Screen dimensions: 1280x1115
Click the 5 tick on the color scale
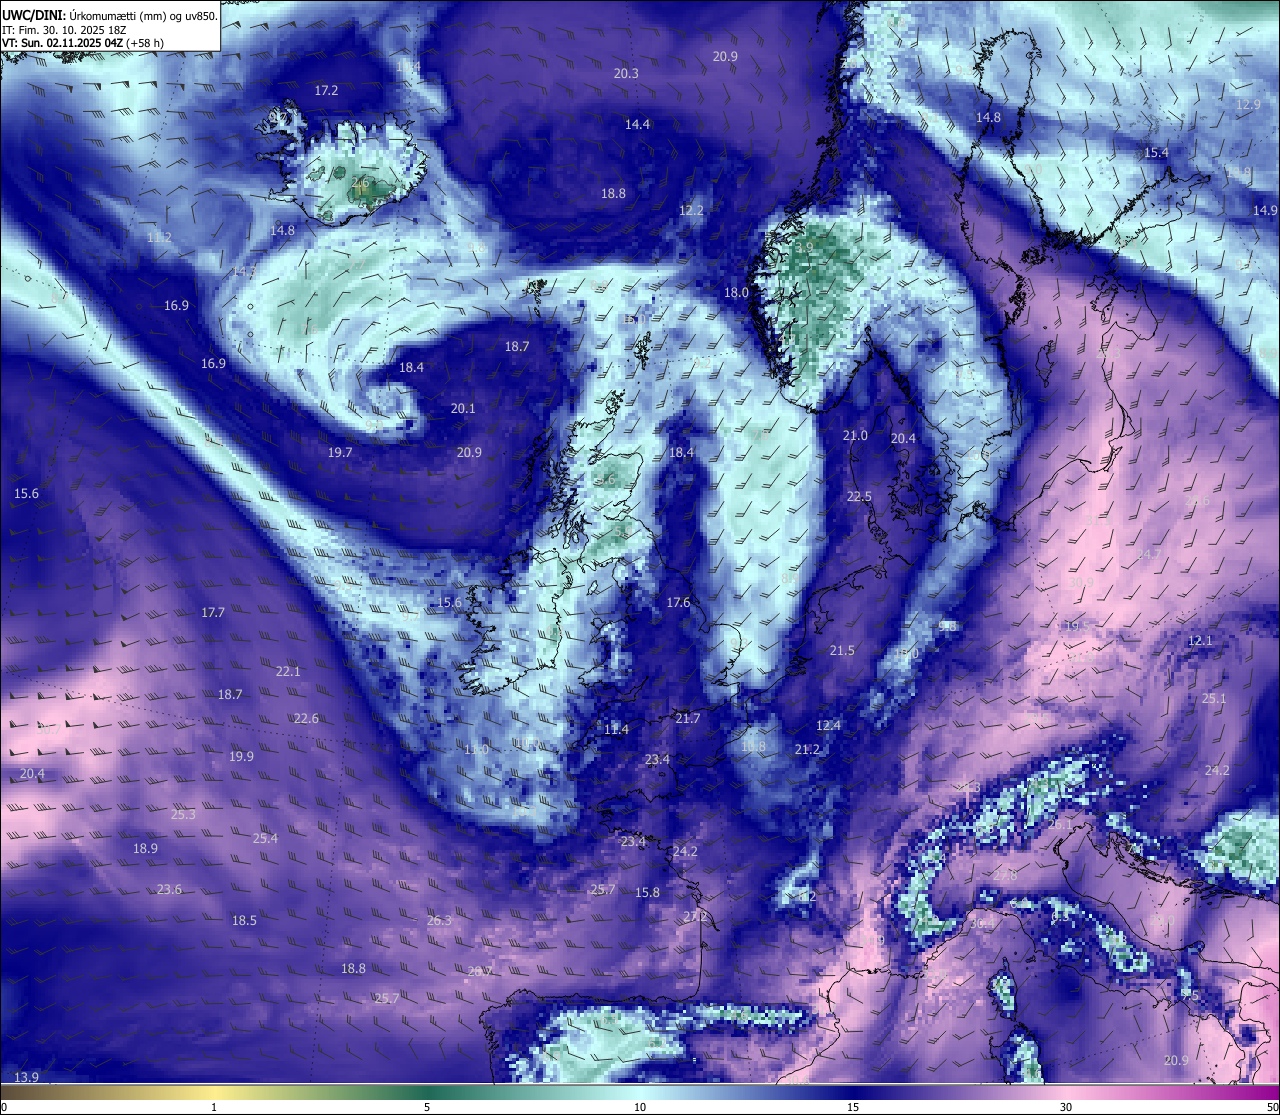(427, 1107)
